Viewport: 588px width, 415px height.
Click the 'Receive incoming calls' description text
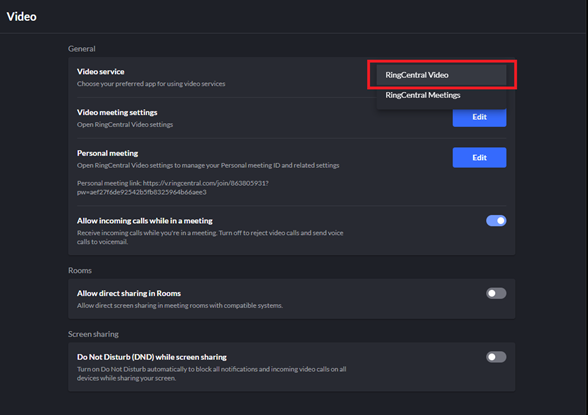(210, 237)
